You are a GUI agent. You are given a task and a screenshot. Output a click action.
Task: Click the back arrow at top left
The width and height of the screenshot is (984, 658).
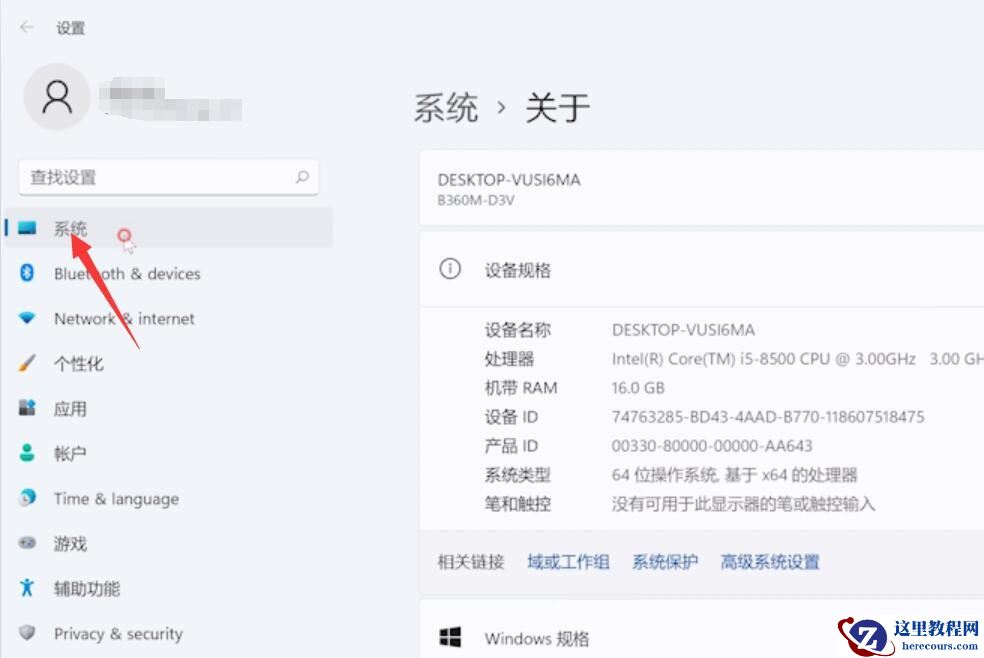27,27
